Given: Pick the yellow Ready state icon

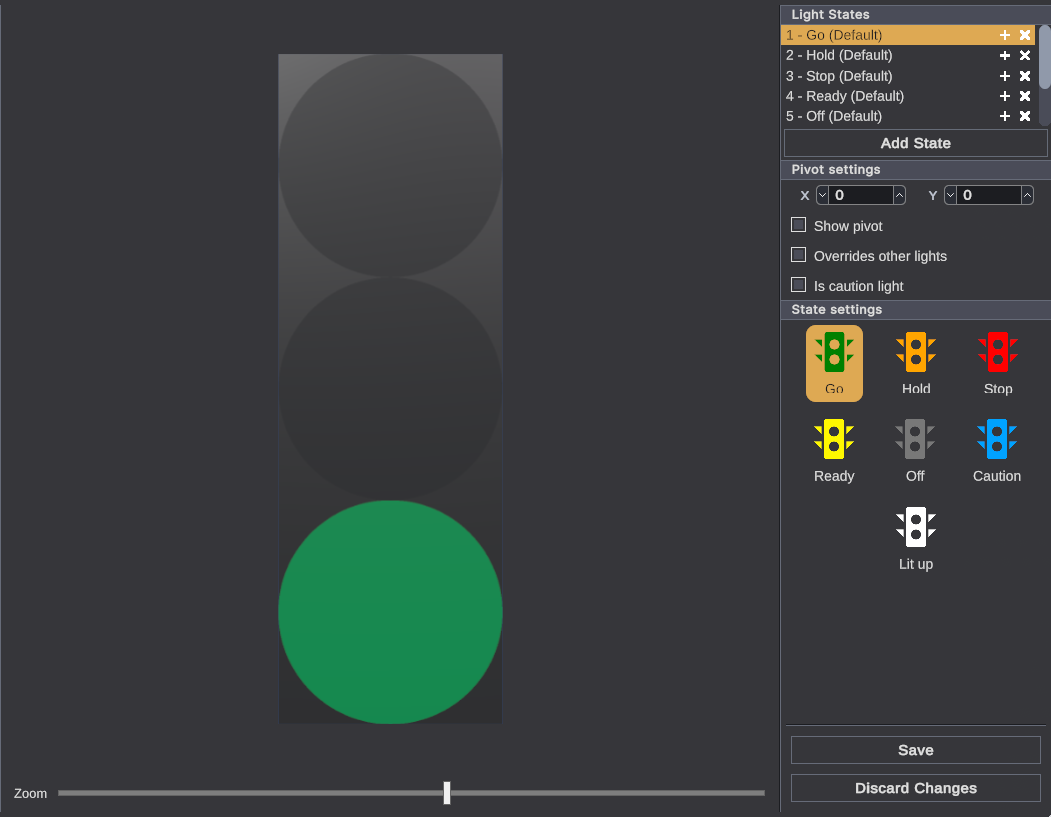Looking at the screenshot, I should 834,440.
